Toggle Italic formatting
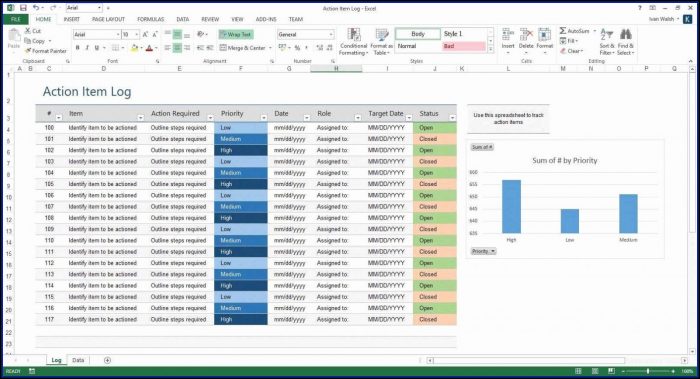Image resolution: width=700 pixels, height=379 pixels. pos(87,48)
